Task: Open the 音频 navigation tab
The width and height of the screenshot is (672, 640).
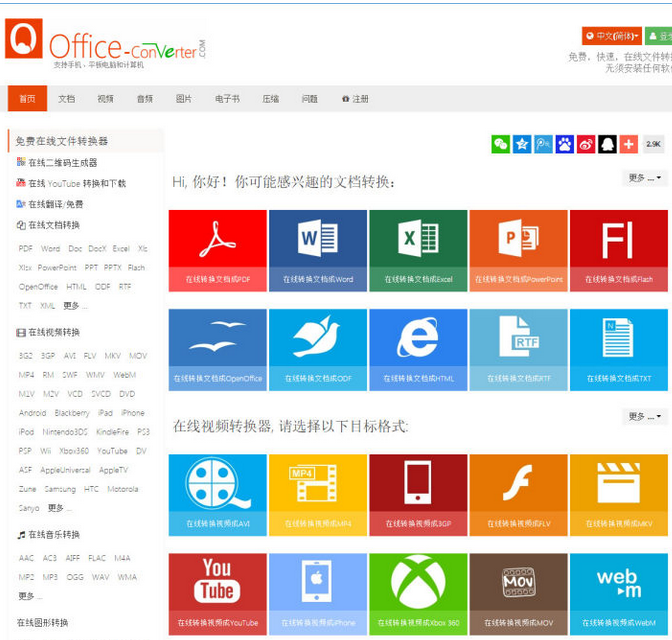Action: click(145, 99)
